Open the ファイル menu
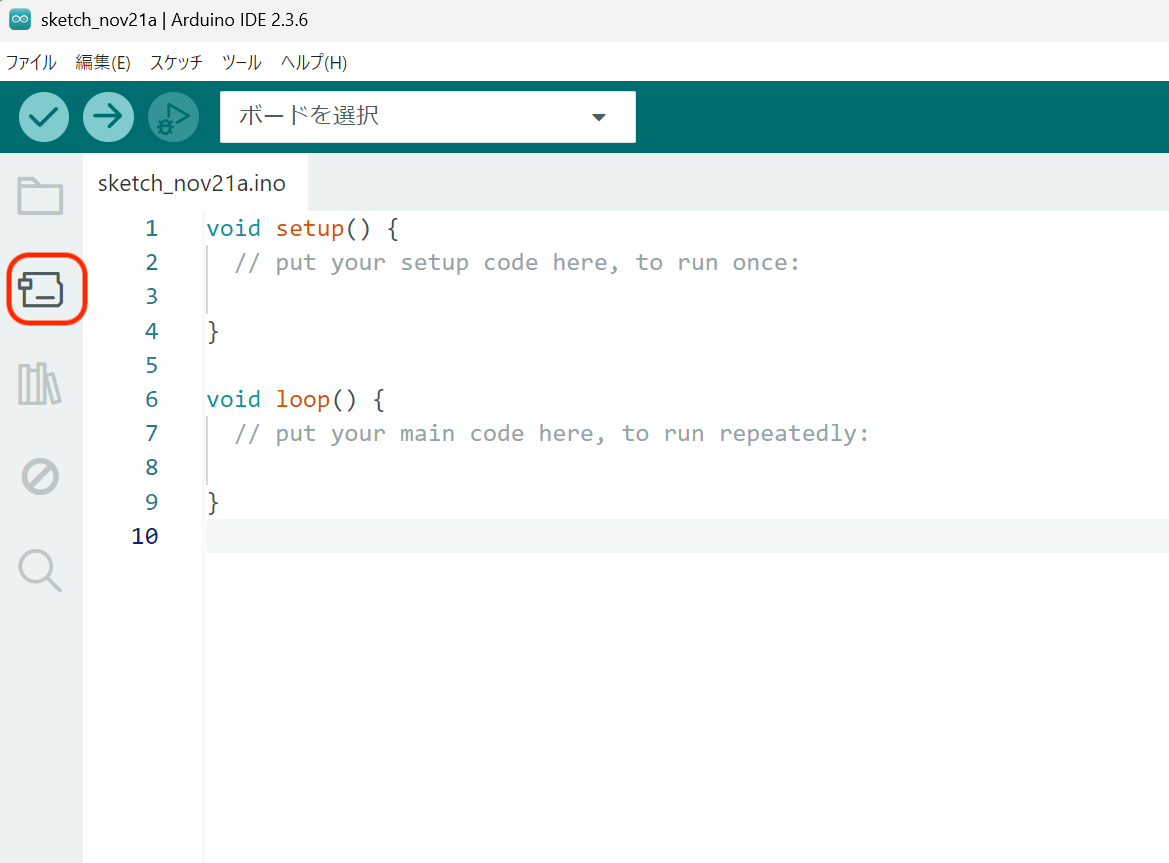The height and width of the screenshot is (863, 1169). [x=31, y=62]
